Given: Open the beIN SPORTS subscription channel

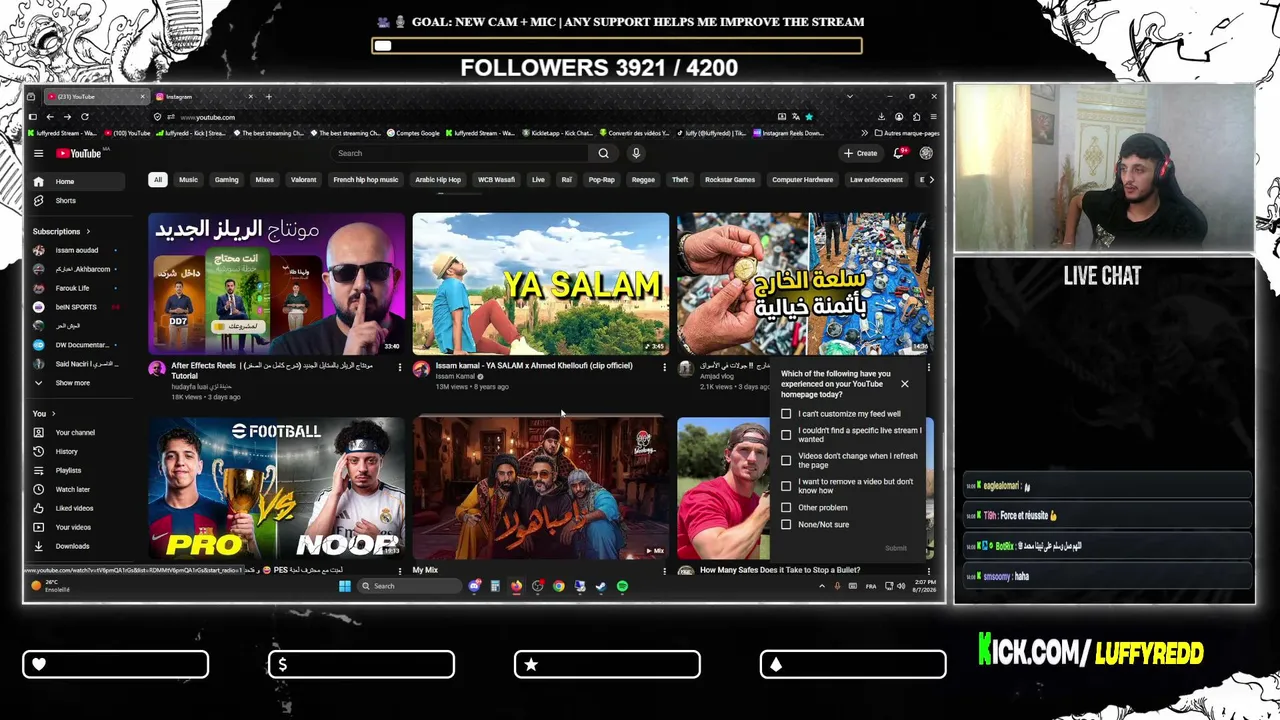Looking at the screenshot, I should (x=76, y=307).
